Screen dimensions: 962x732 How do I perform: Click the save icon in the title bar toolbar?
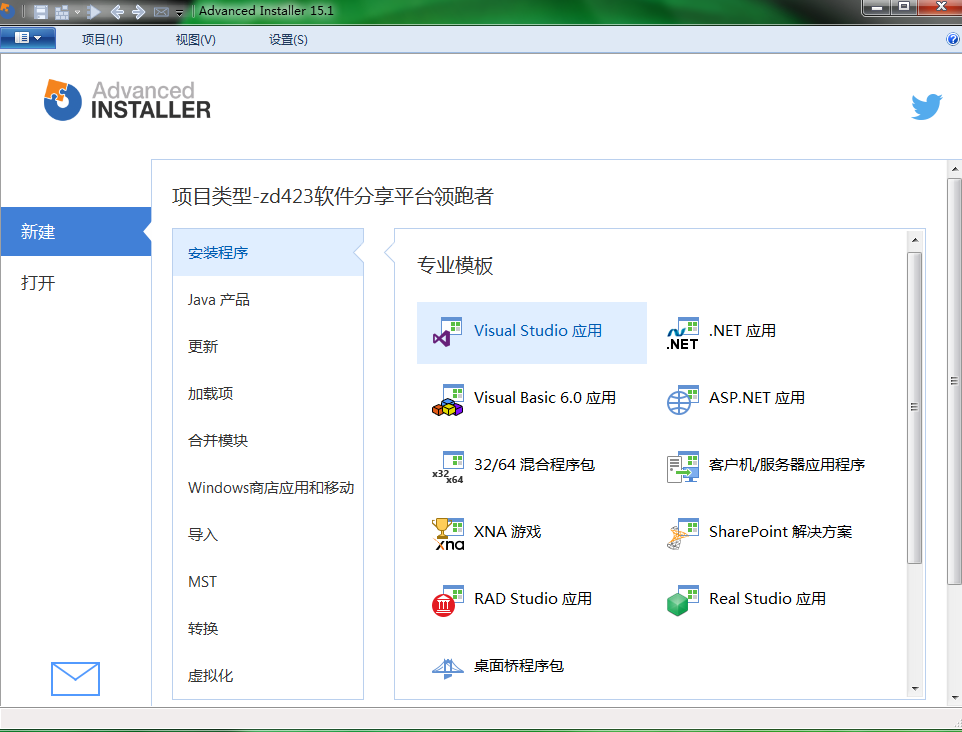tap(41, 12)
